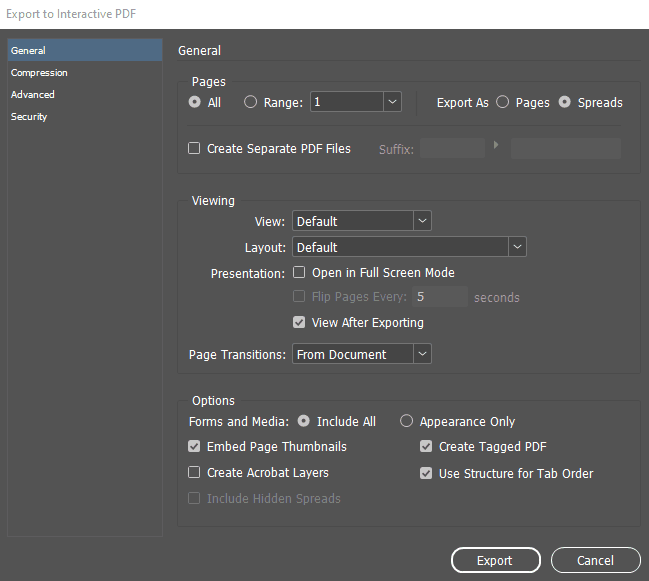The image size is (649, 581).
Task: Click the 'Options' section label
Action: coord(213,401)
